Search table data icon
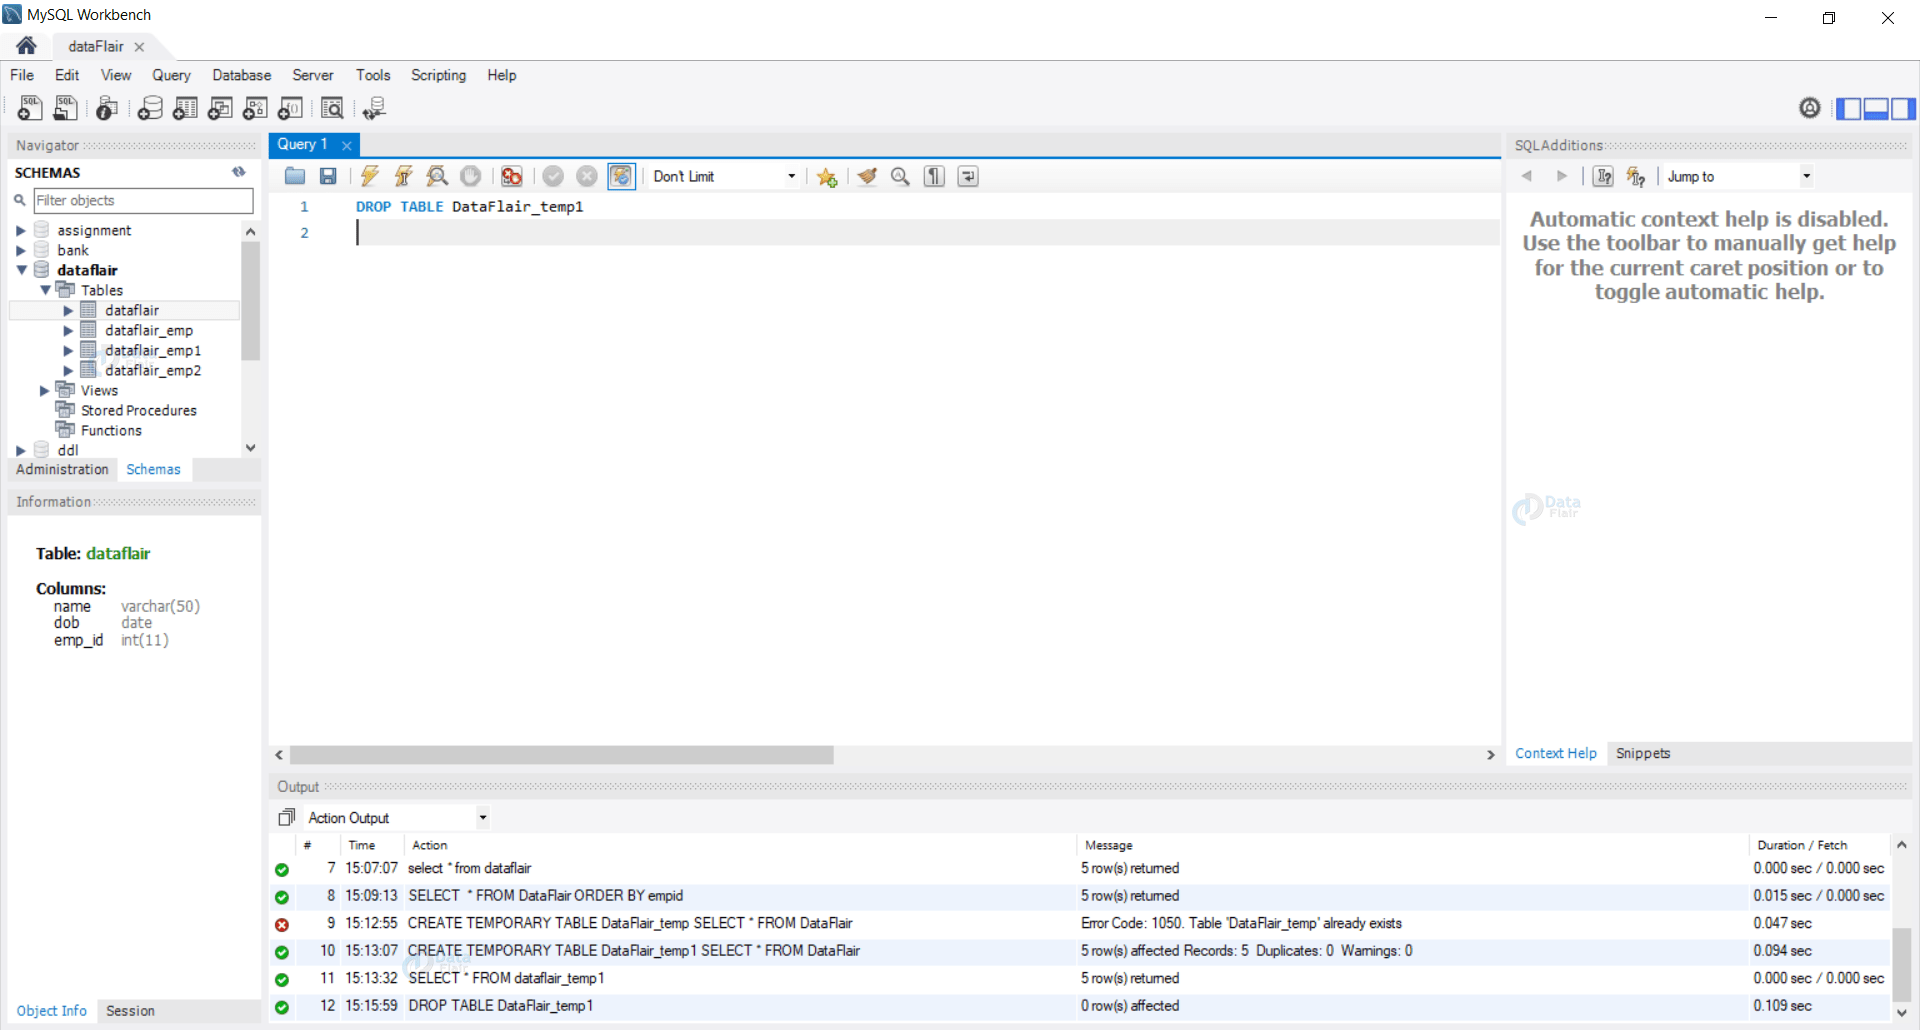 (332, 108)
